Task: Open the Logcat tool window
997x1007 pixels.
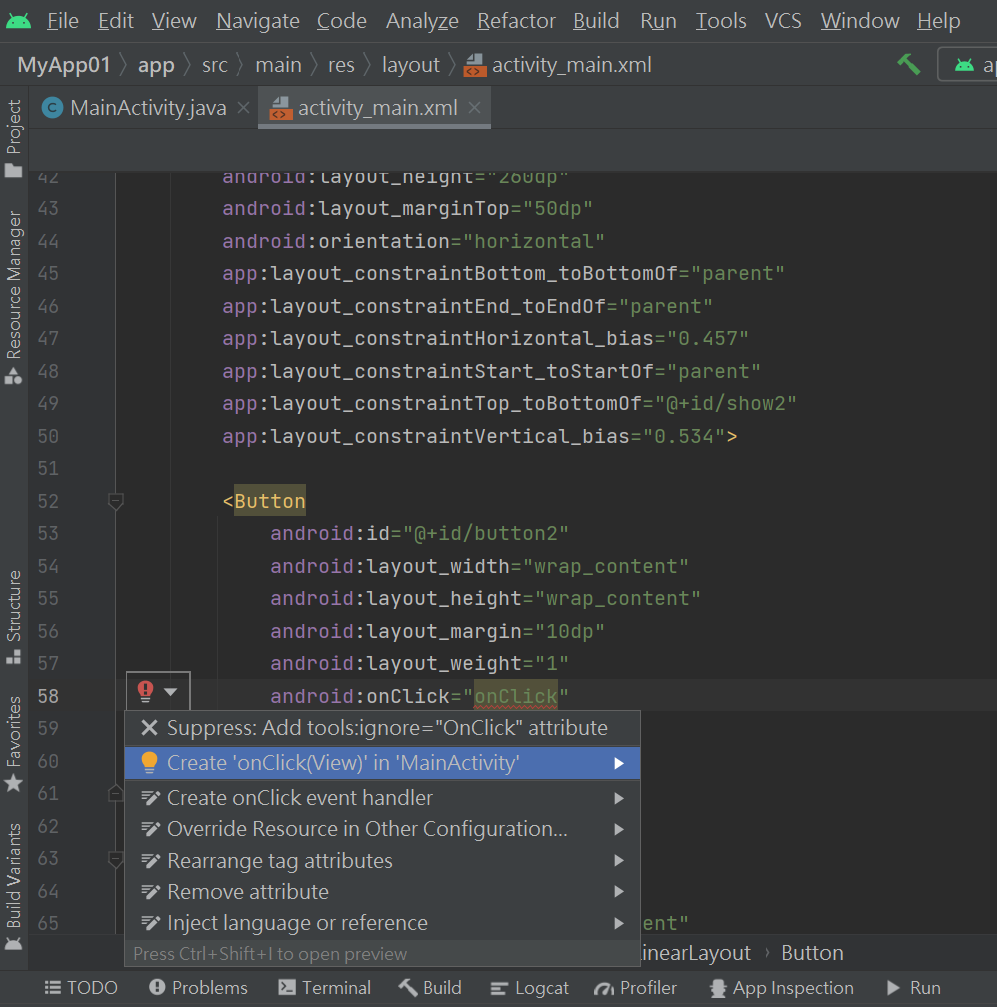Action: pos(529,988)
